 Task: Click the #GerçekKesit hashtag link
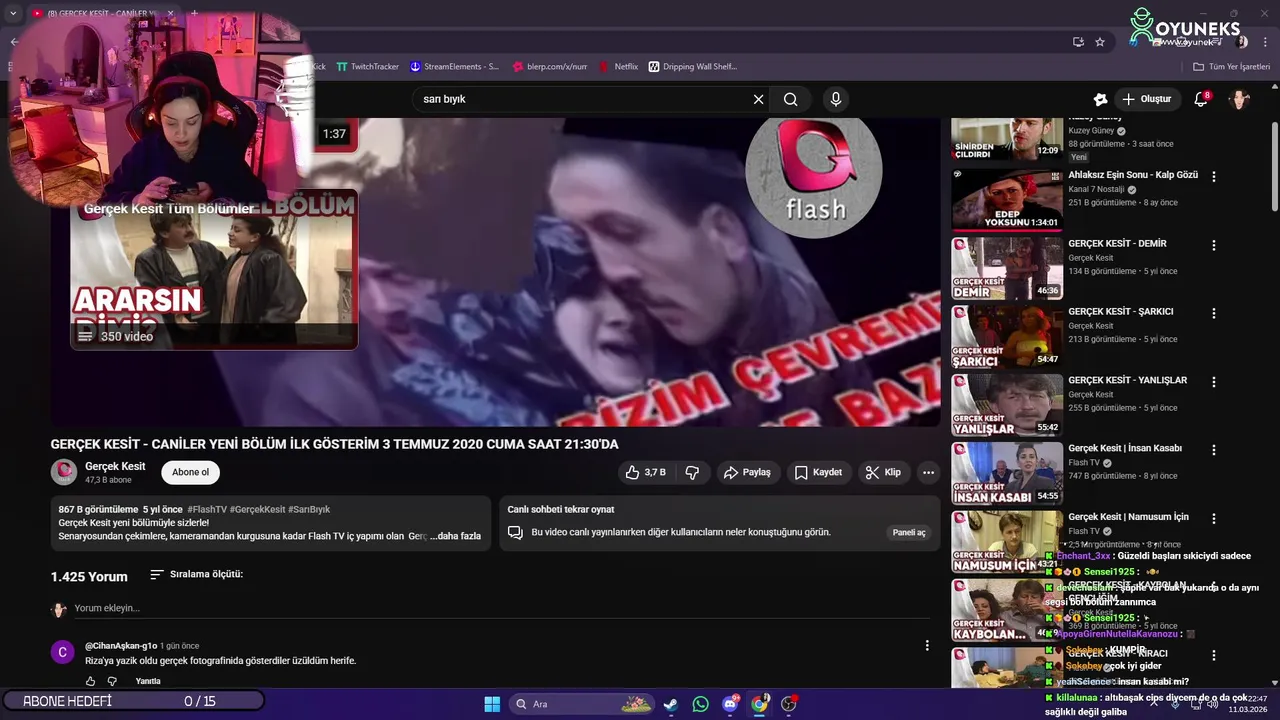[257, 510]
